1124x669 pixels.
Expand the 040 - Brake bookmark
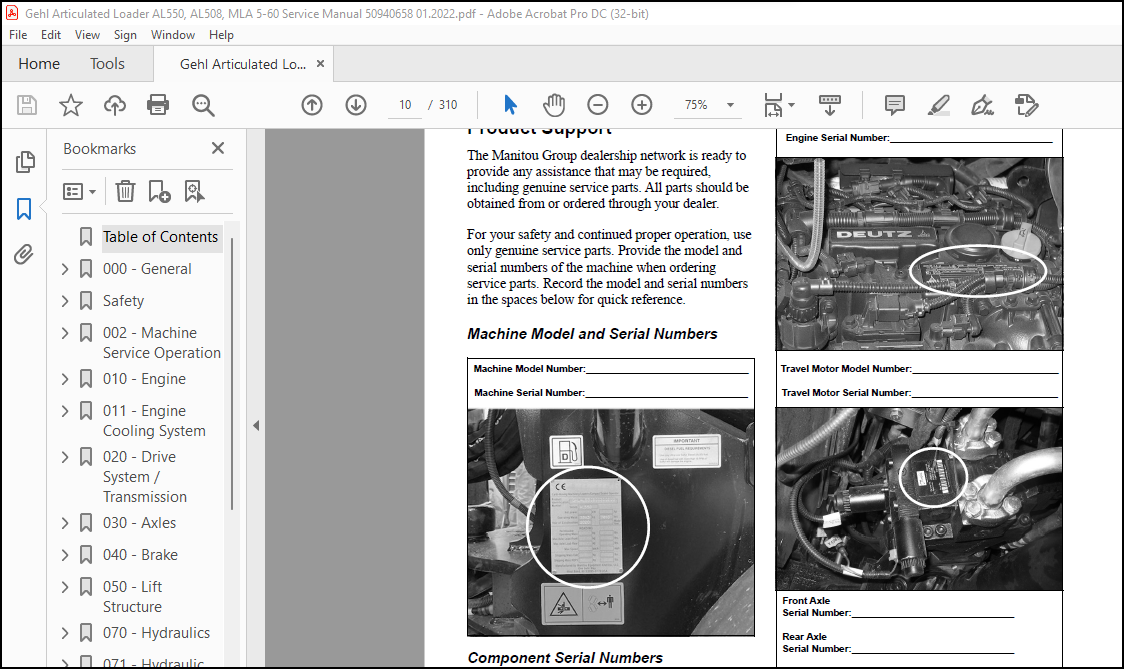point(65,555)
